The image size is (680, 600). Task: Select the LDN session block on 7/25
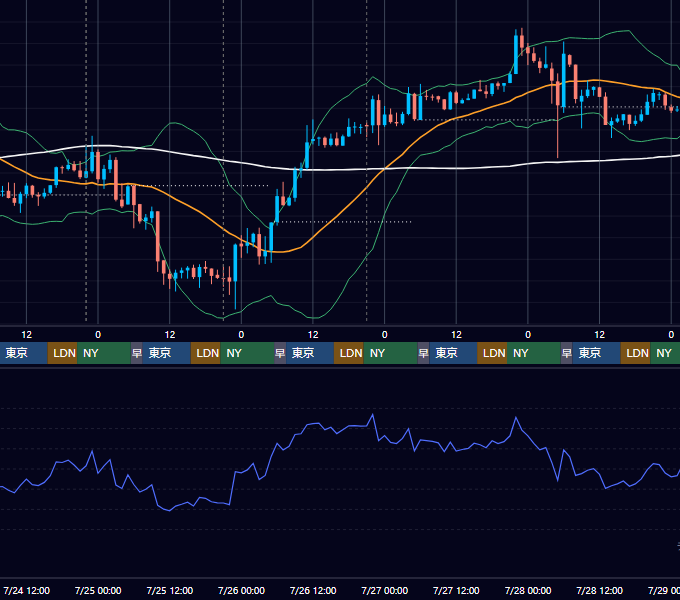coord(206,353)
